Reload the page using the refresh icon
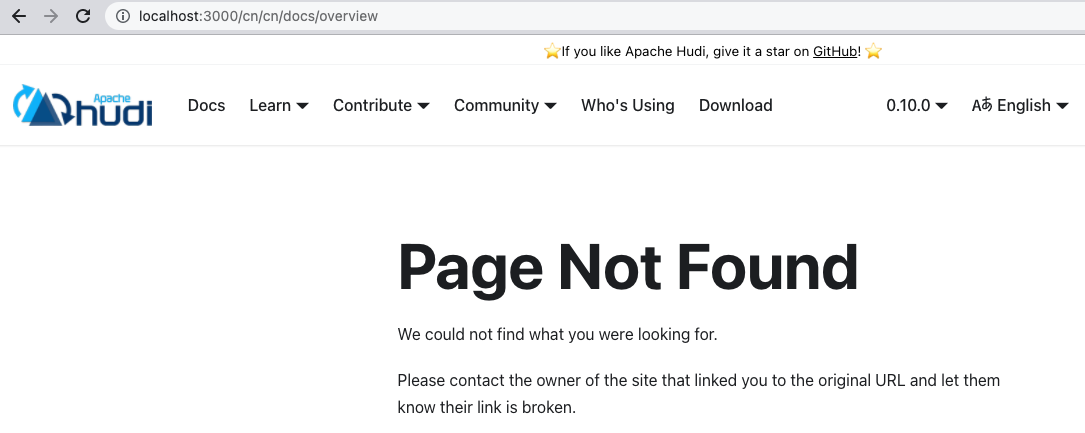This screenshot has width=1085, height=433. coord(83,16)
